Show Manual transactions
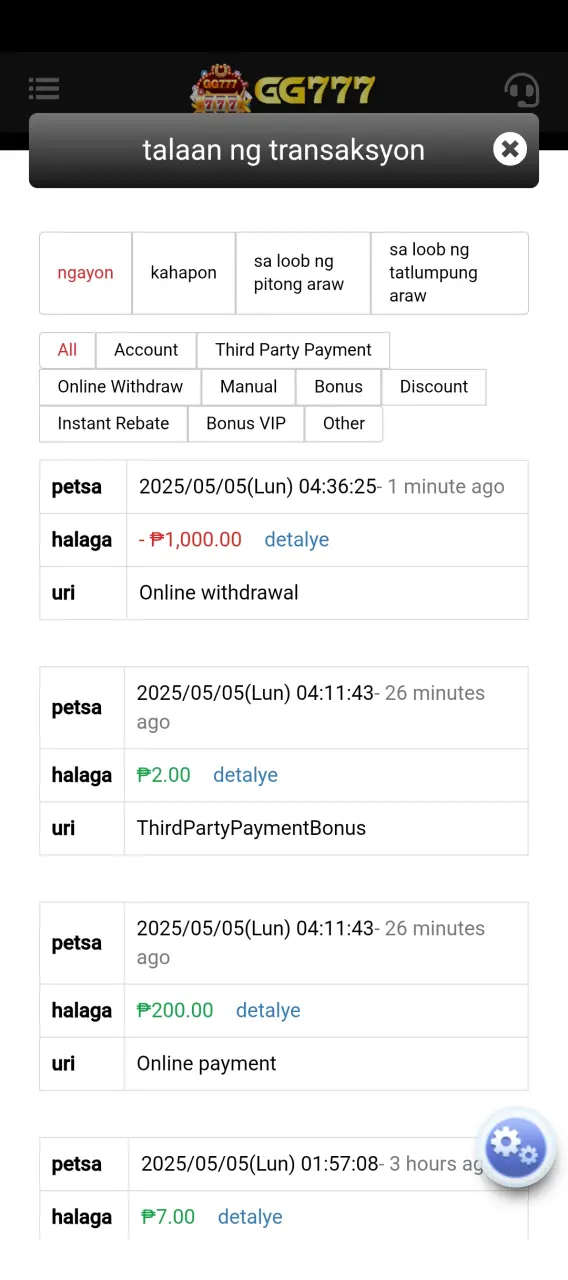This screenshot has width=568, height=1280. click(x=249, y=387)
